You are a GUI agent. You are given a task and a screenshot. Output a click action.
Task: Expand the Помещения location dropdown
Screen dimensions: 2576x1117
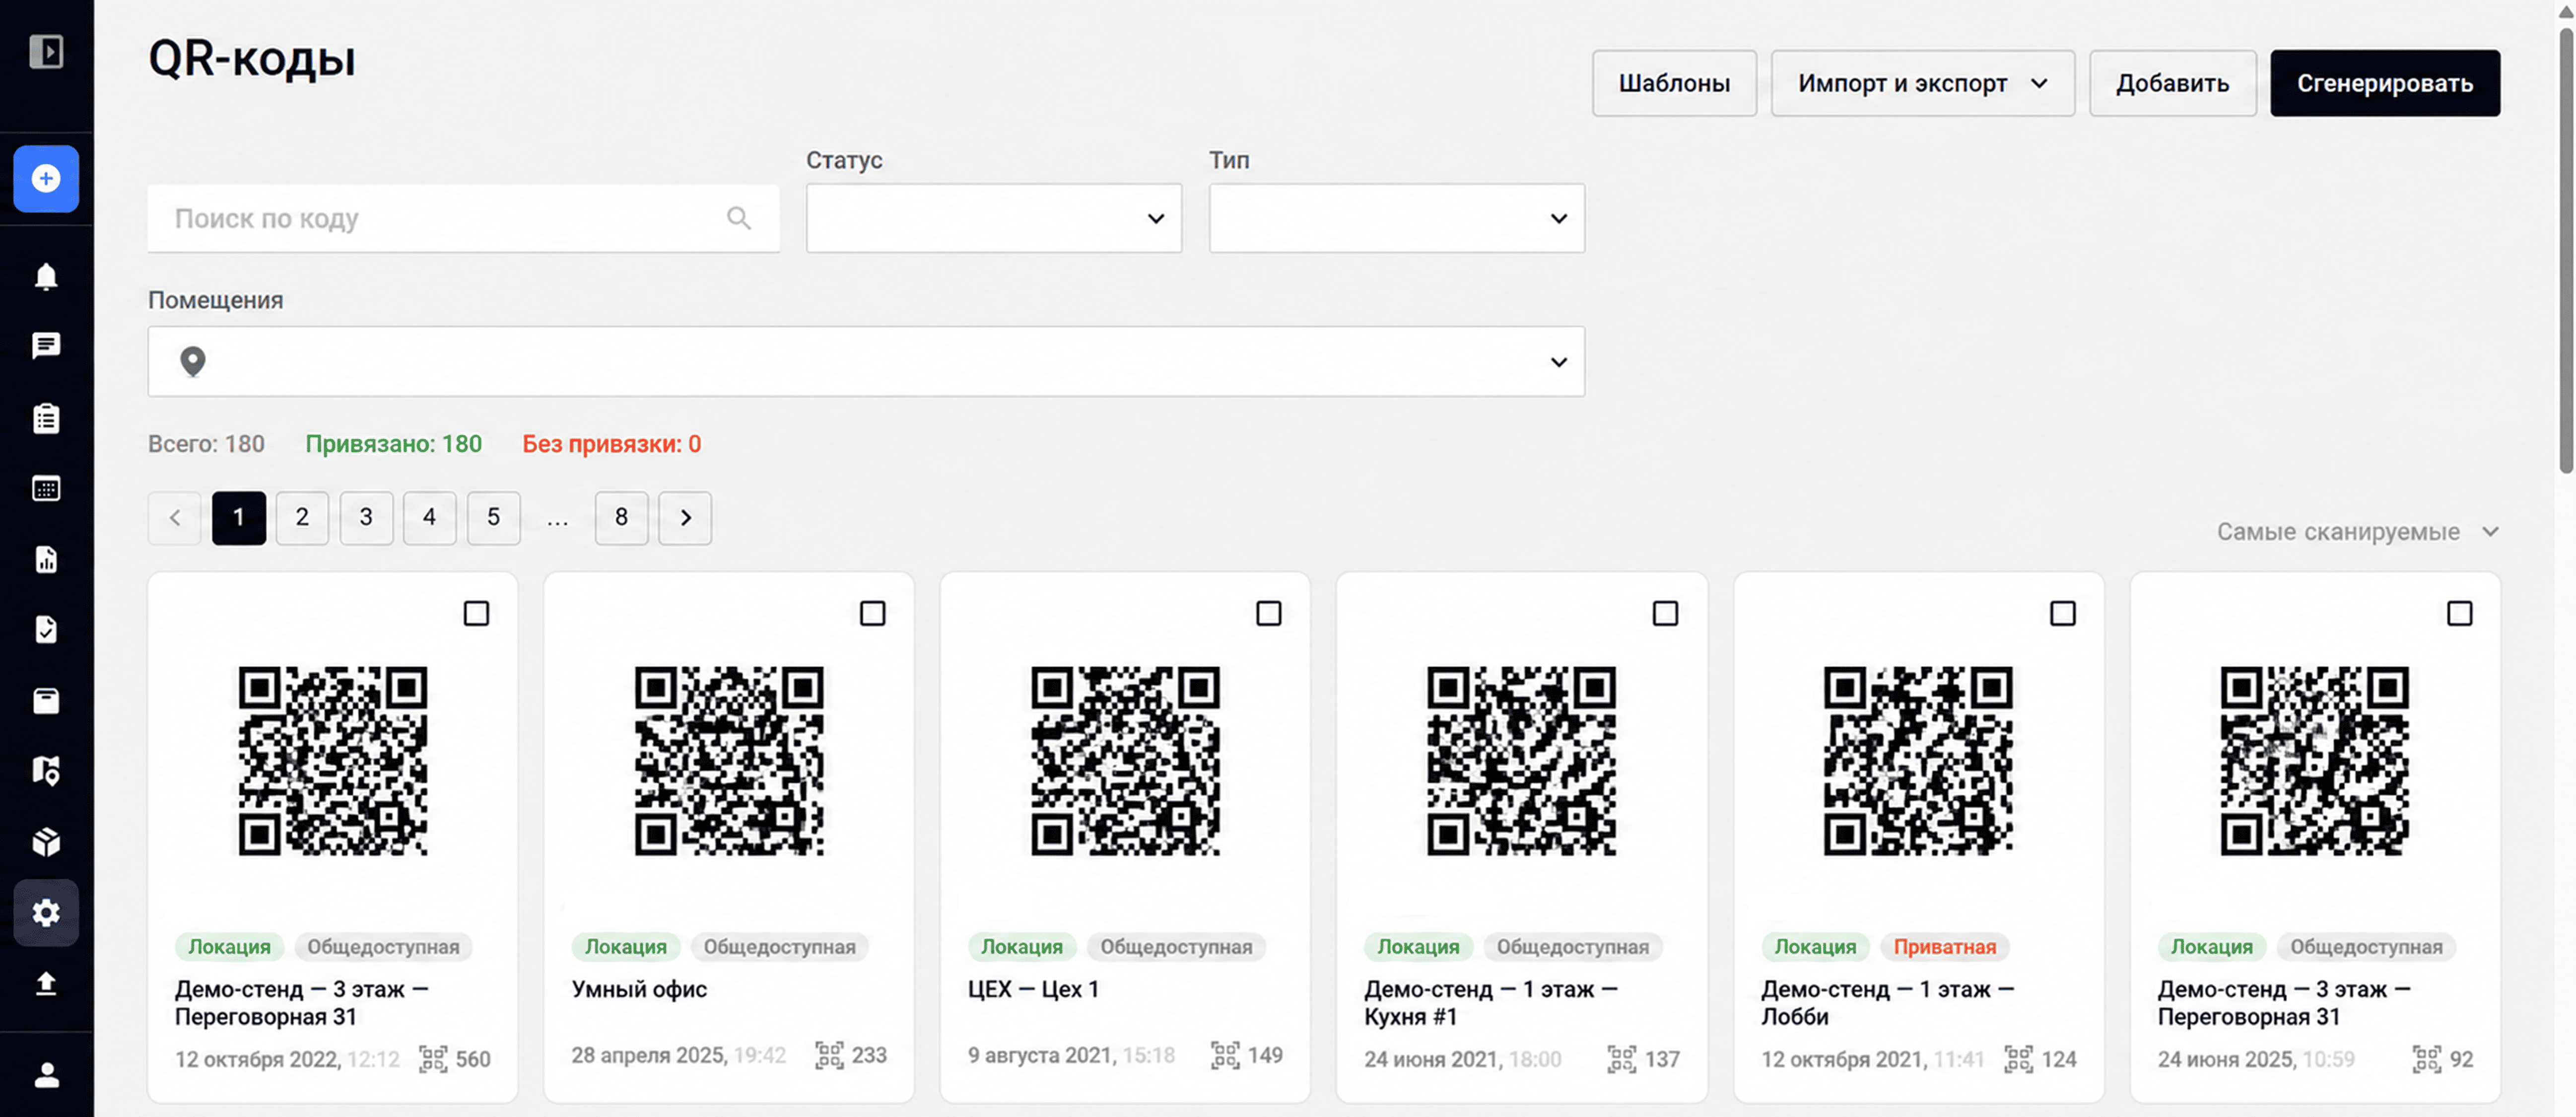pos(866,361)
